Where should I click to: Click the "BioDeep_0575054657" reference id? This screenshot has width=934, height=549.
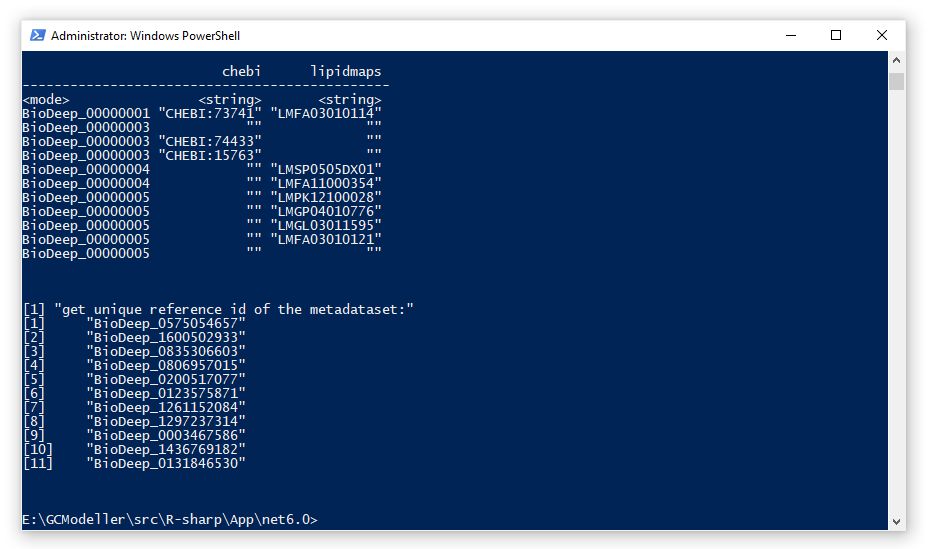click(x=166, y=323)
